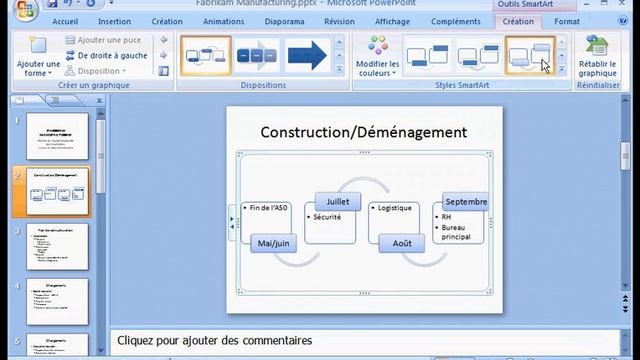Switch to the Animations tab
This screenshot has width=640, height=360.
point(223,22)
